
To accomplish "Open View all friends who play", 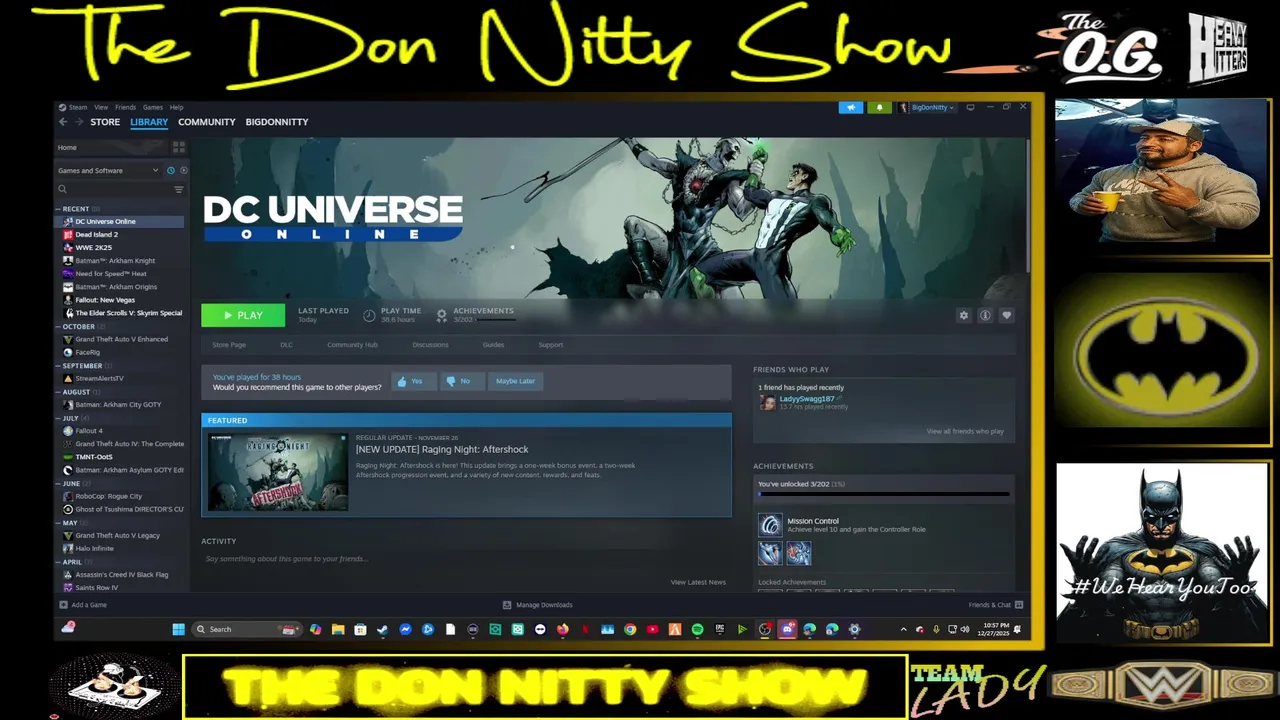I will [965, 432].
